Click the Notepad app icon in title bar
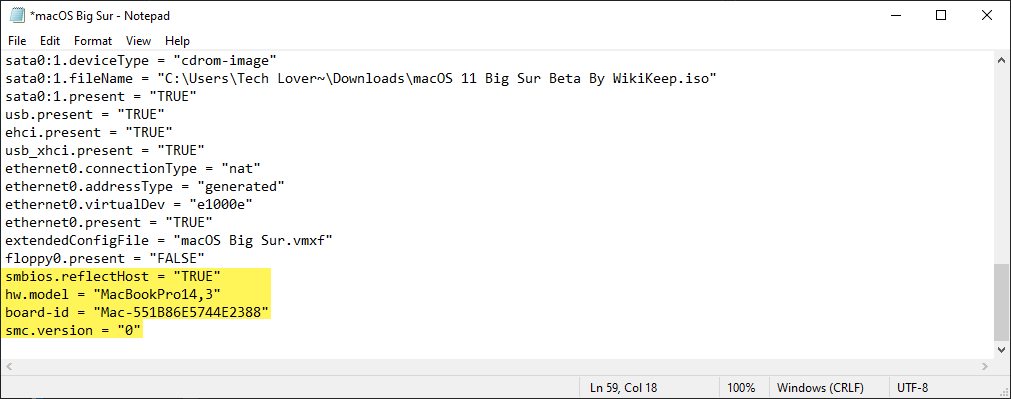This screenshot has width=1011, height=399. pos(17,15)
